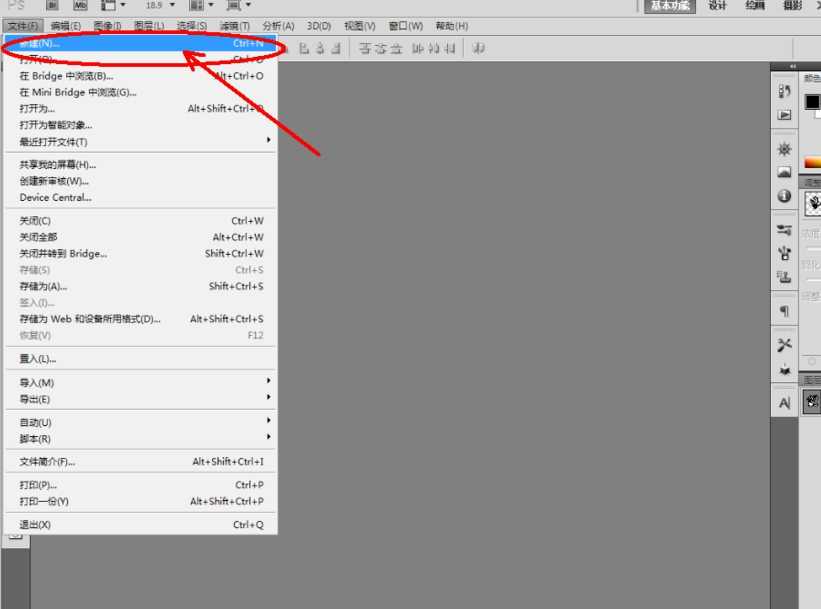Open the 编辑 menu
This screenshot has width=821, height=609.
point(64,25)
